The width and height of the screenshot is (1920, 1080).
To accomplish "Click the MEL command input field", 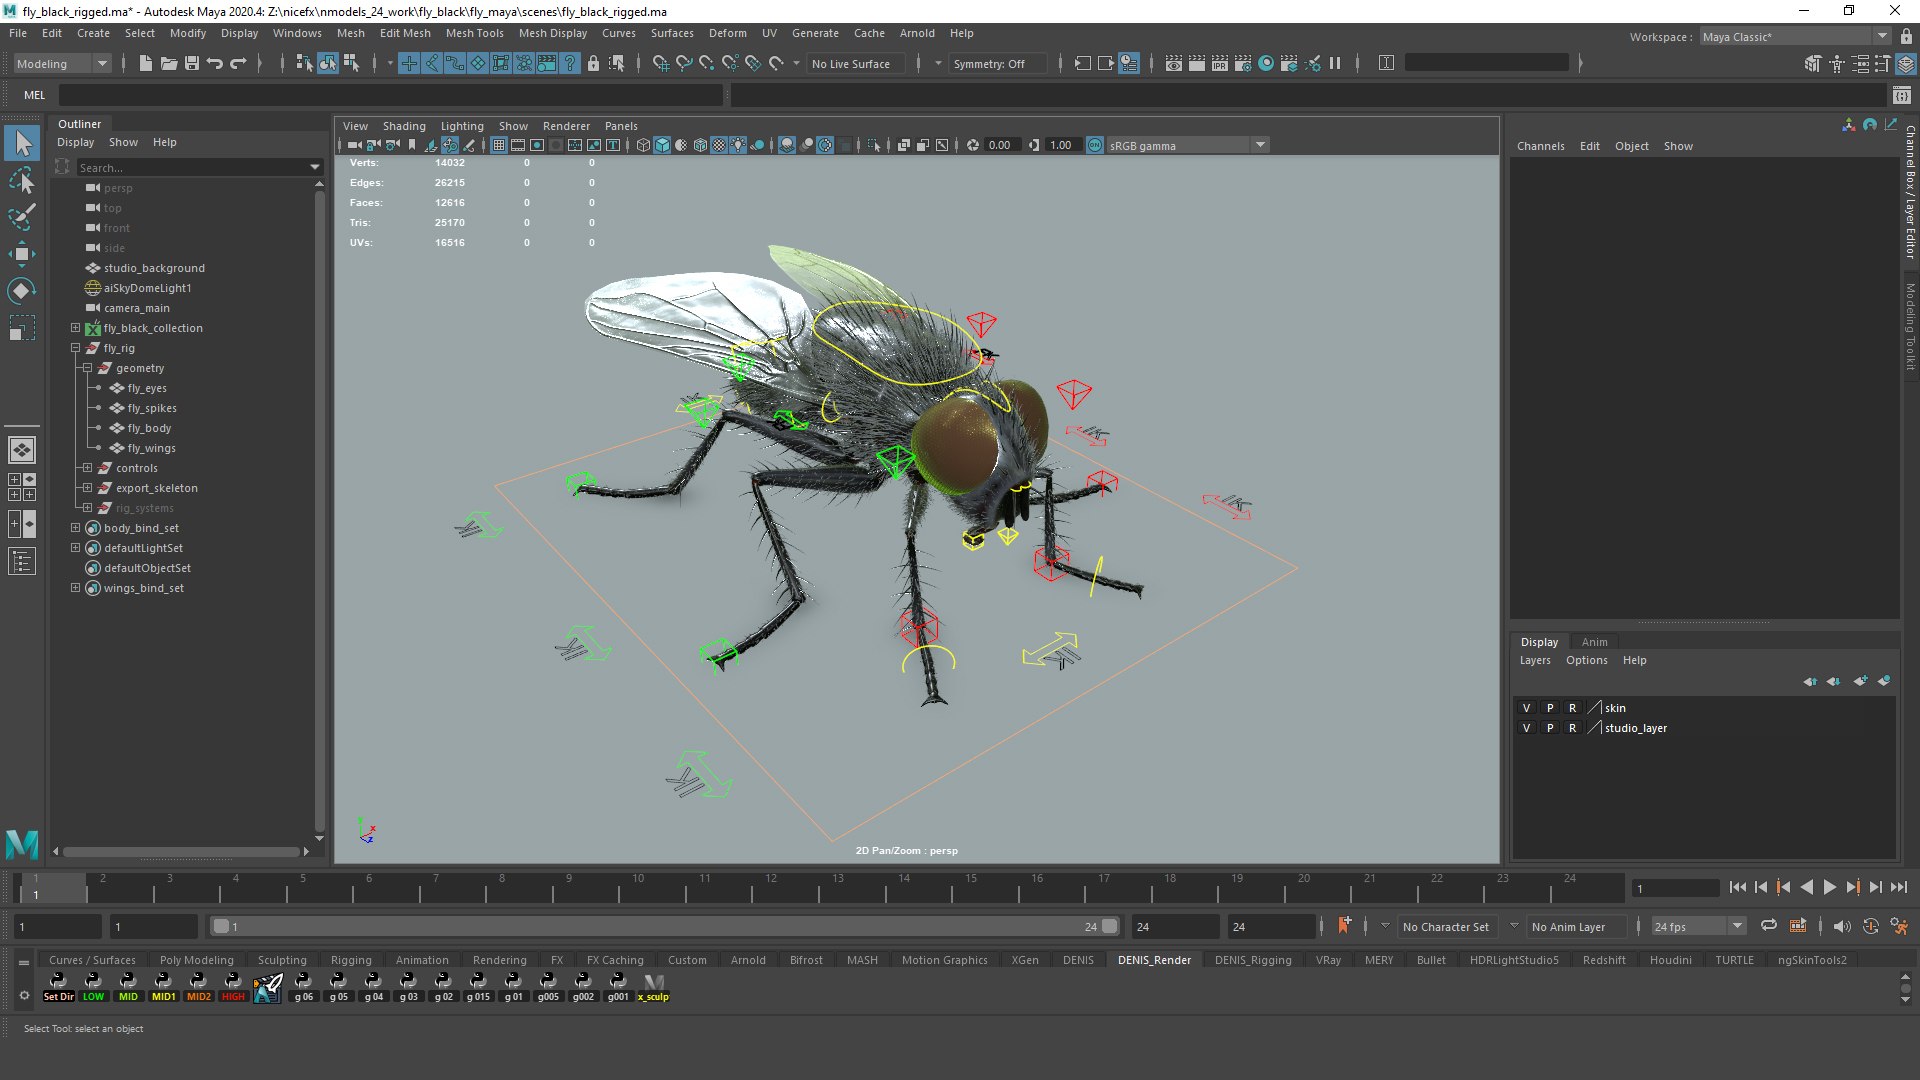I will (390, 95).
